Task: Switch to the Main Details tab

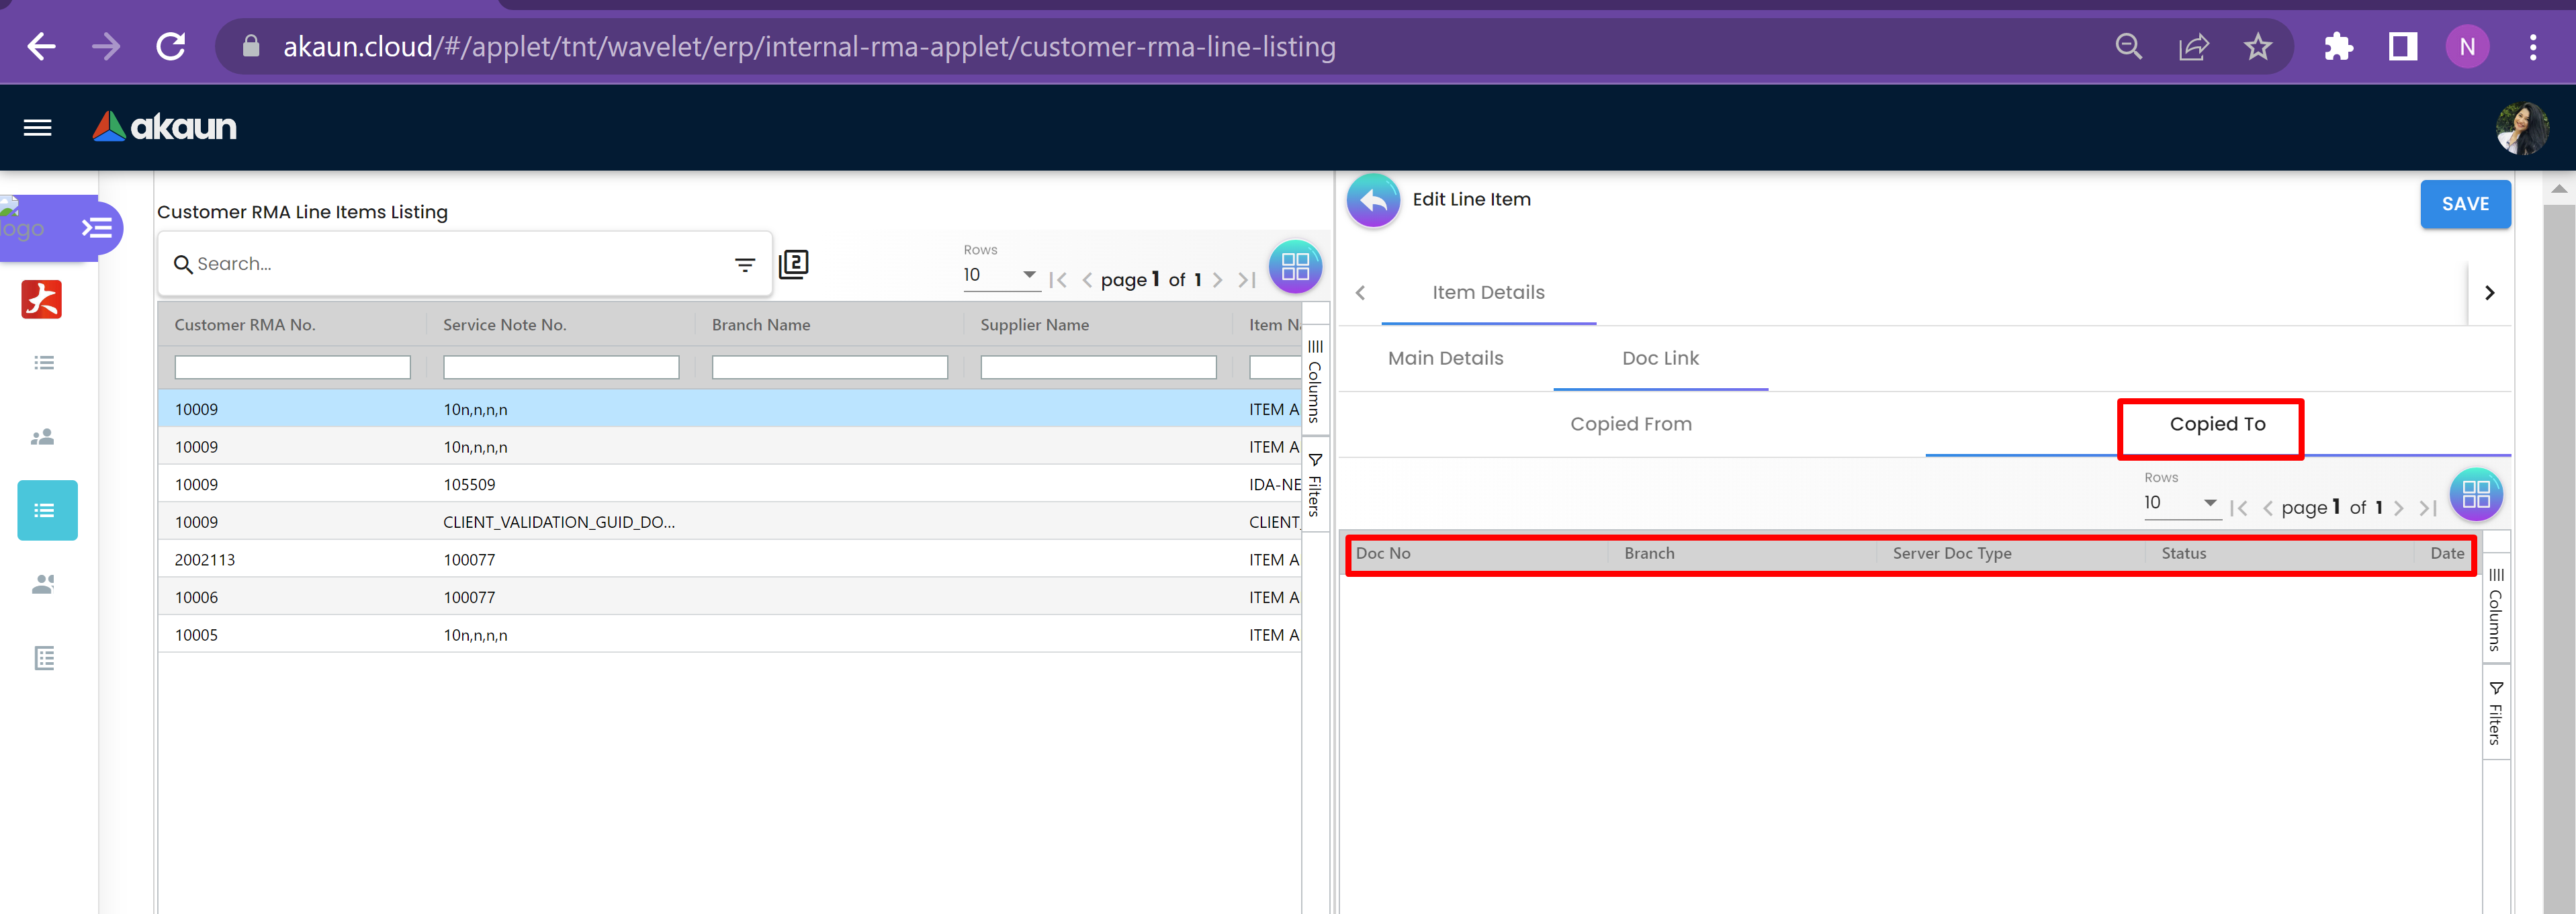Action: coord(1445,358)
